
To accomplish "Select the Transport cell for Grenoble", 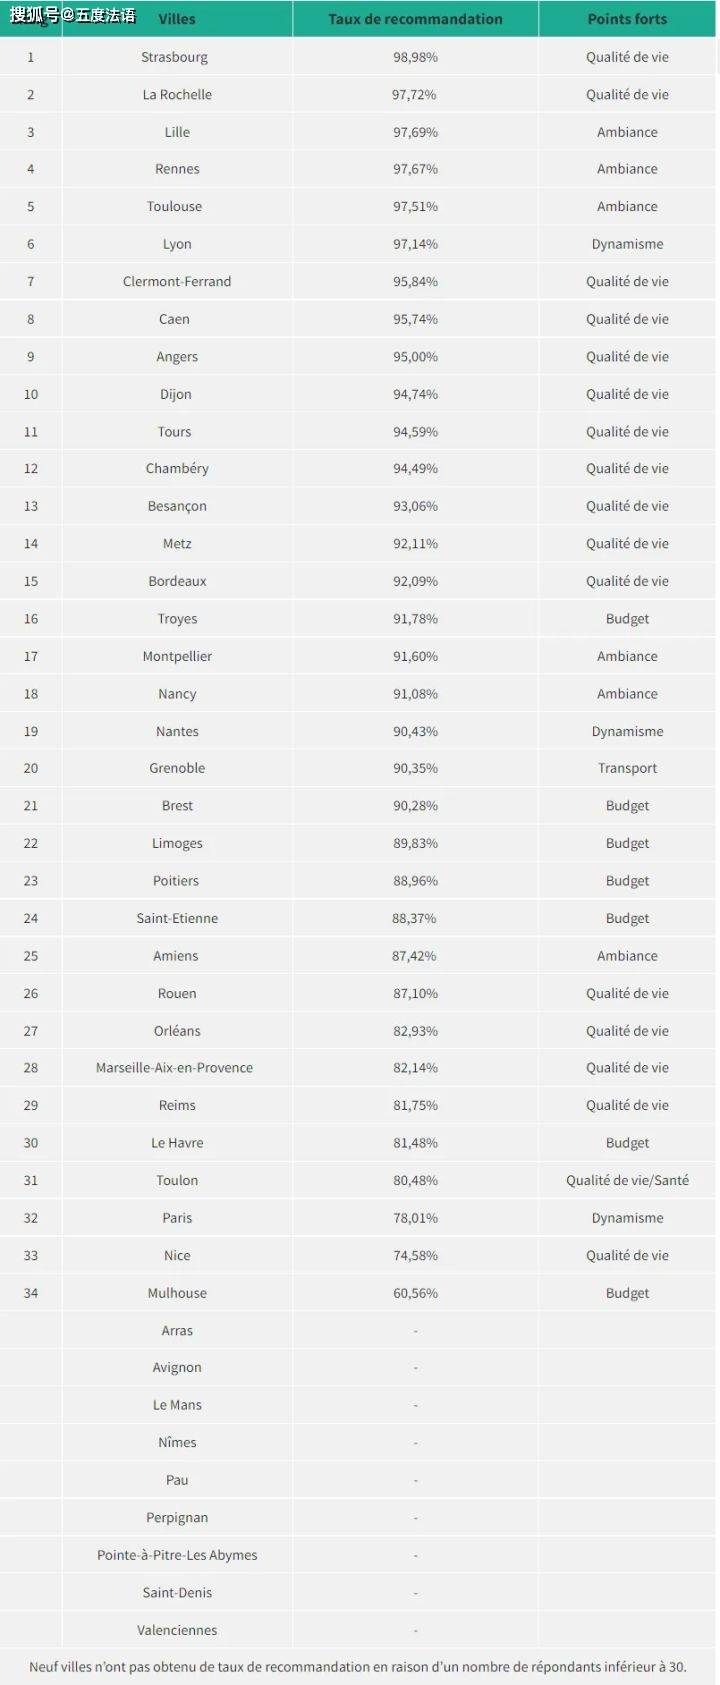I will (627, 768).
